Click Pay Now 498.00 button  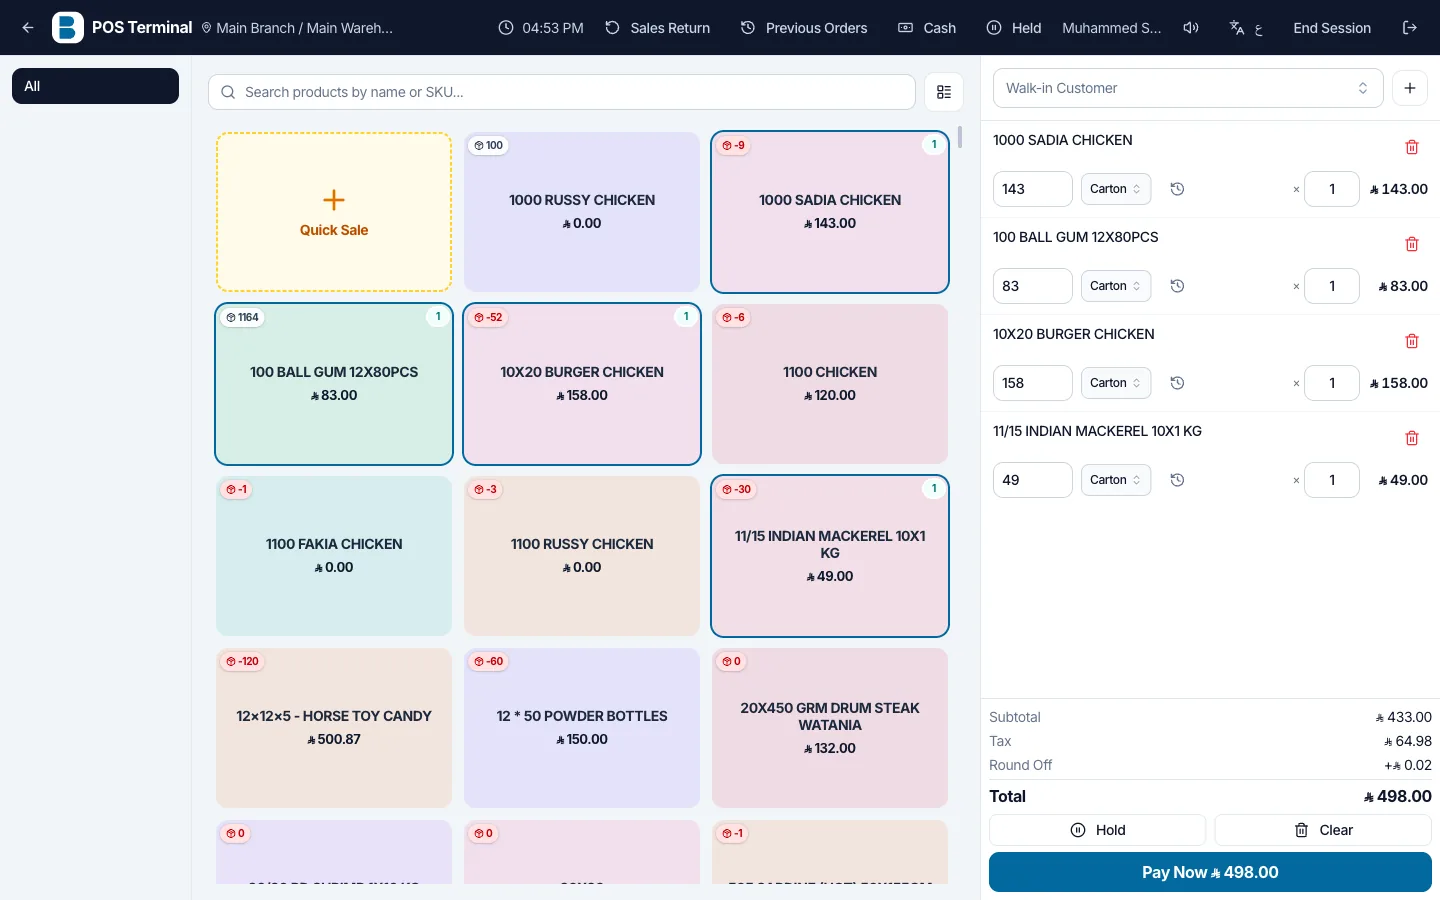1210,872
